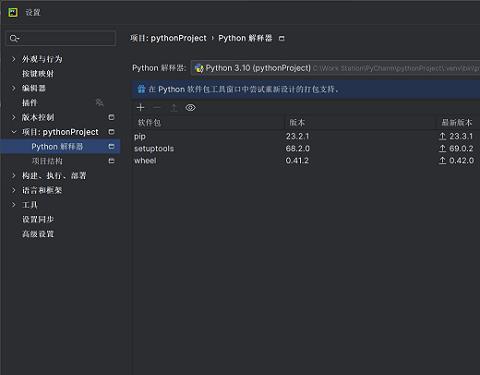Expand the 版本控制 settings group
The height and width of the screenshot is (375, 480).
13,117
